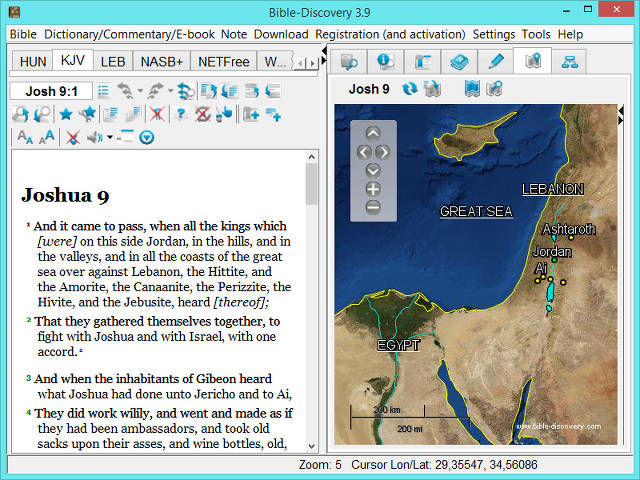Click the verse list icon next to Josh 9:1

pos(104,91)
